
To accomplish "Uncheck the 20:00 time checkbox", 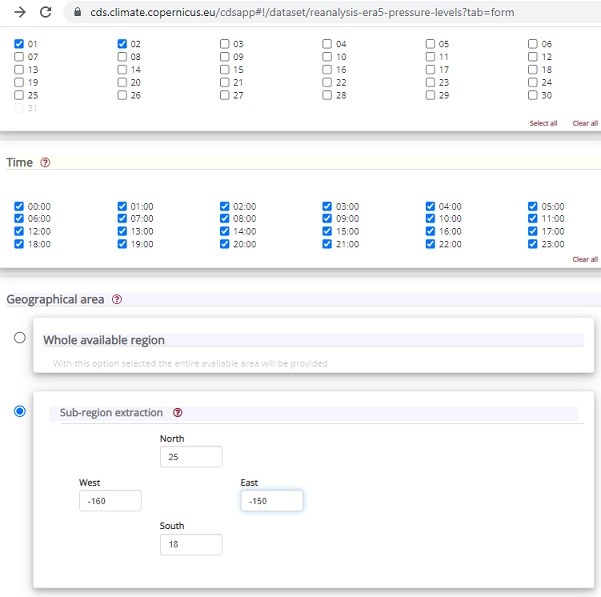I will click(x=225, y=244).
